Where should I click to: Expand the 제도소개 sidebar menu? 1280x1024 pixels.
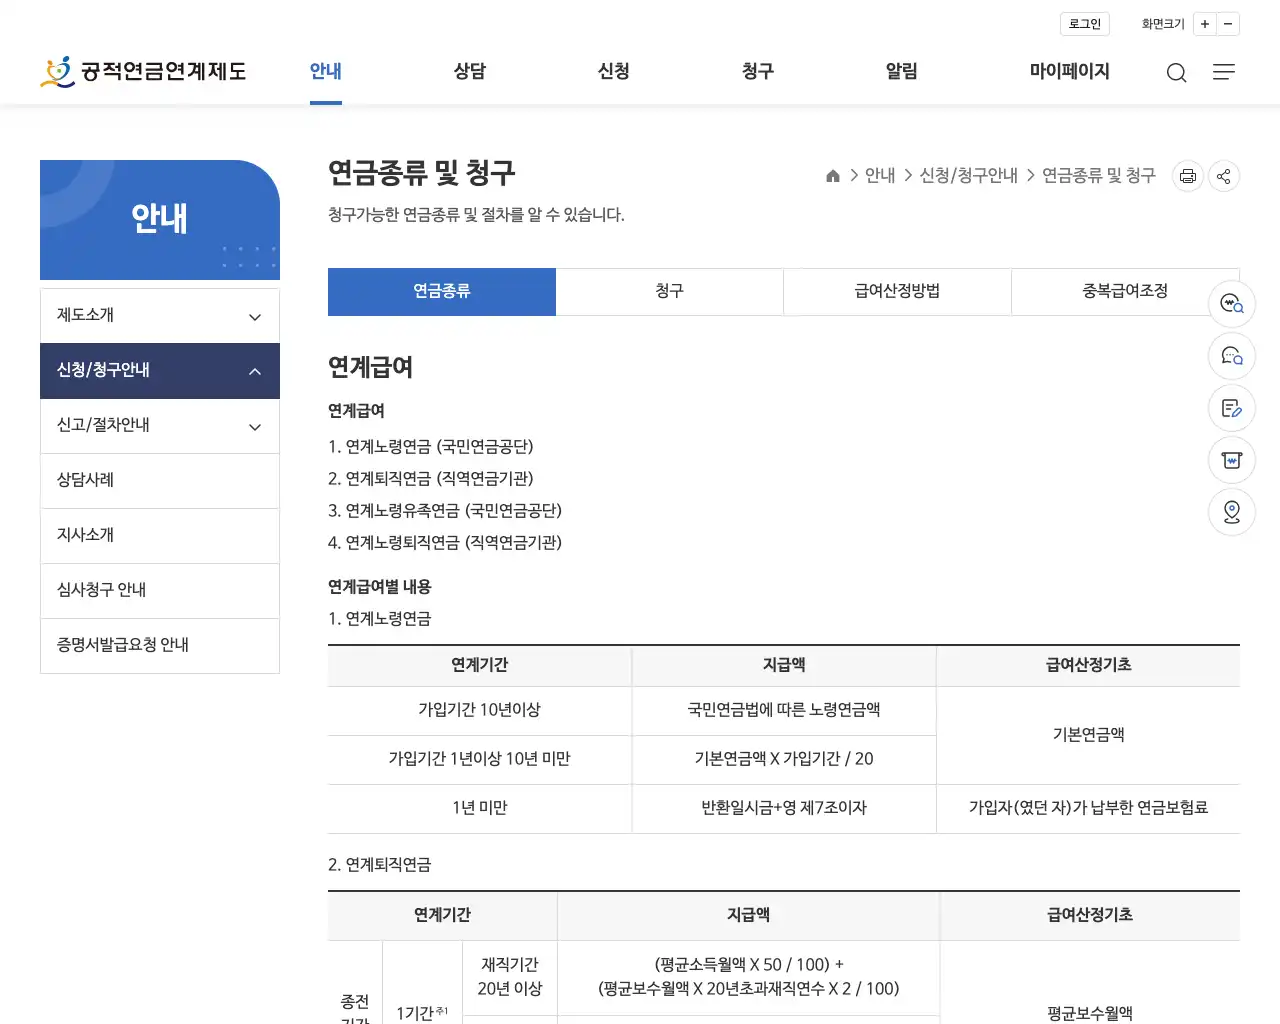tap(159, 315)
